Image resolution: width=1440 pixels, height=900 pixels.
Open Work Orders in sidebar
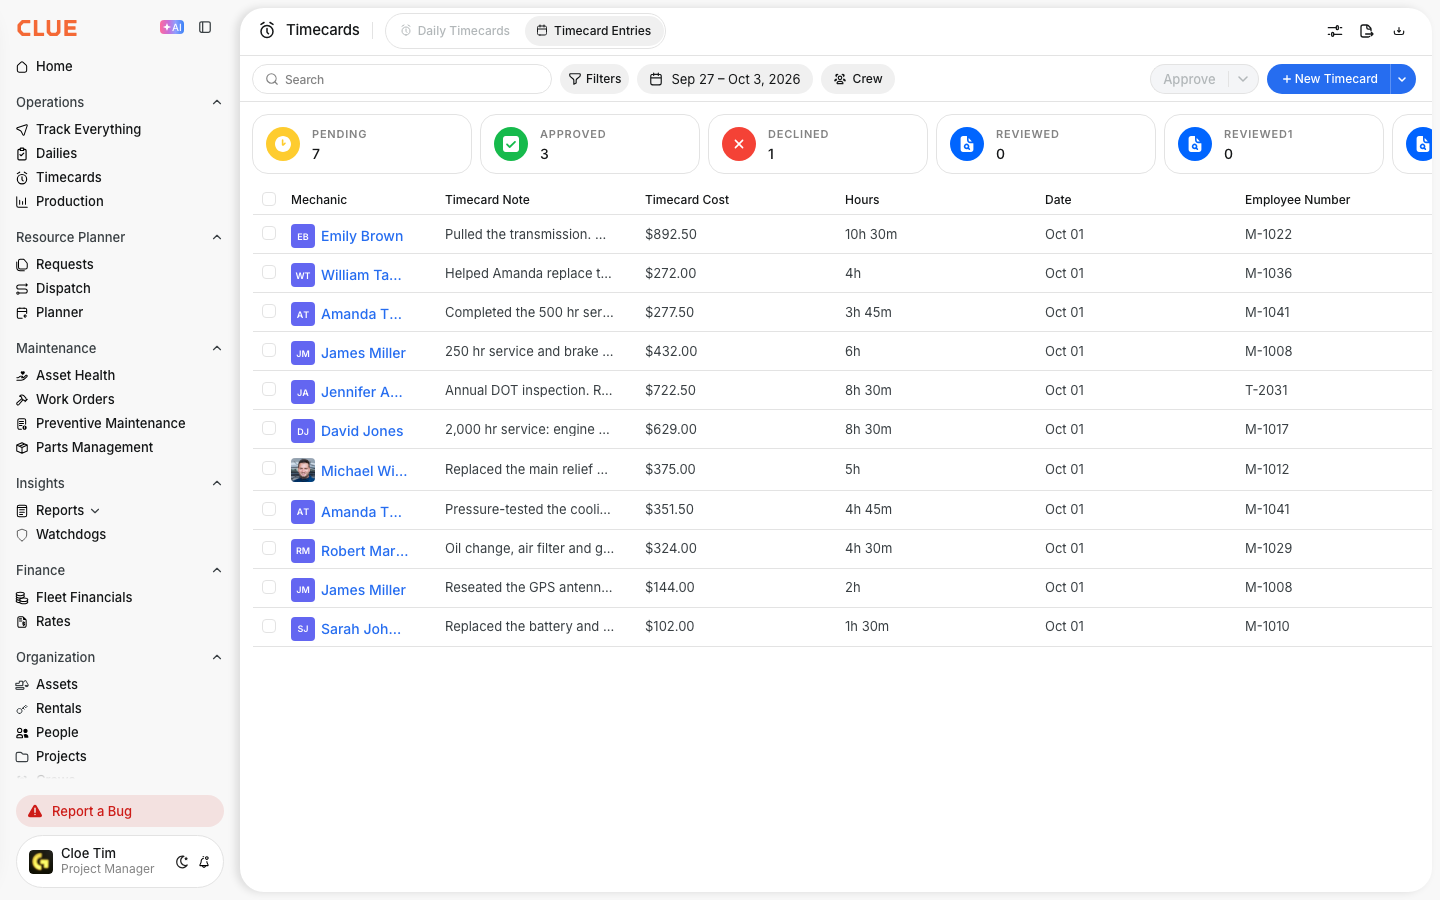[75, 399]
